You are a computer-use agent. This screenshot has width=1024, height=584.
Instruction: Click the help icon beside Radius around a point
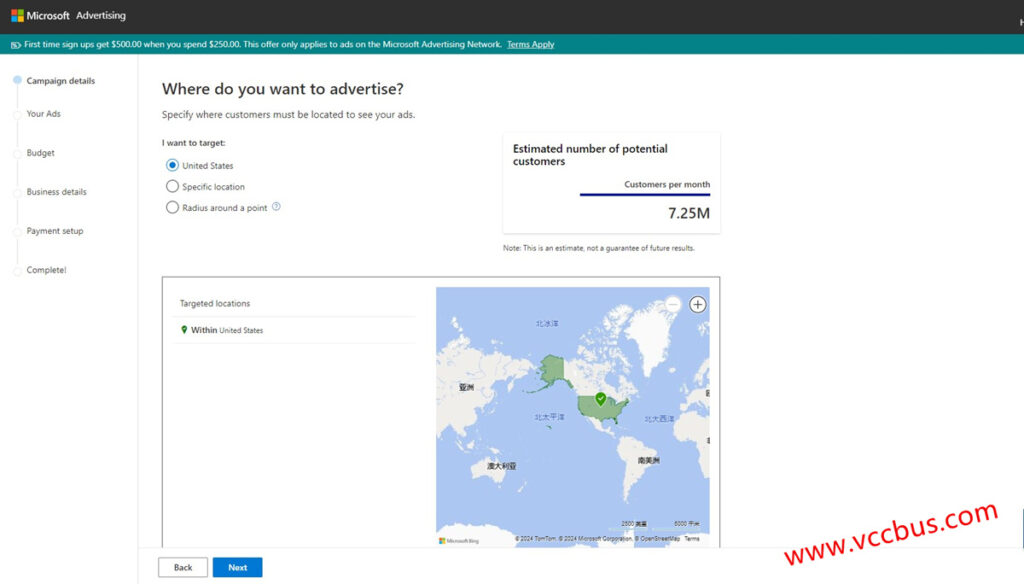(x=276, y=207)
